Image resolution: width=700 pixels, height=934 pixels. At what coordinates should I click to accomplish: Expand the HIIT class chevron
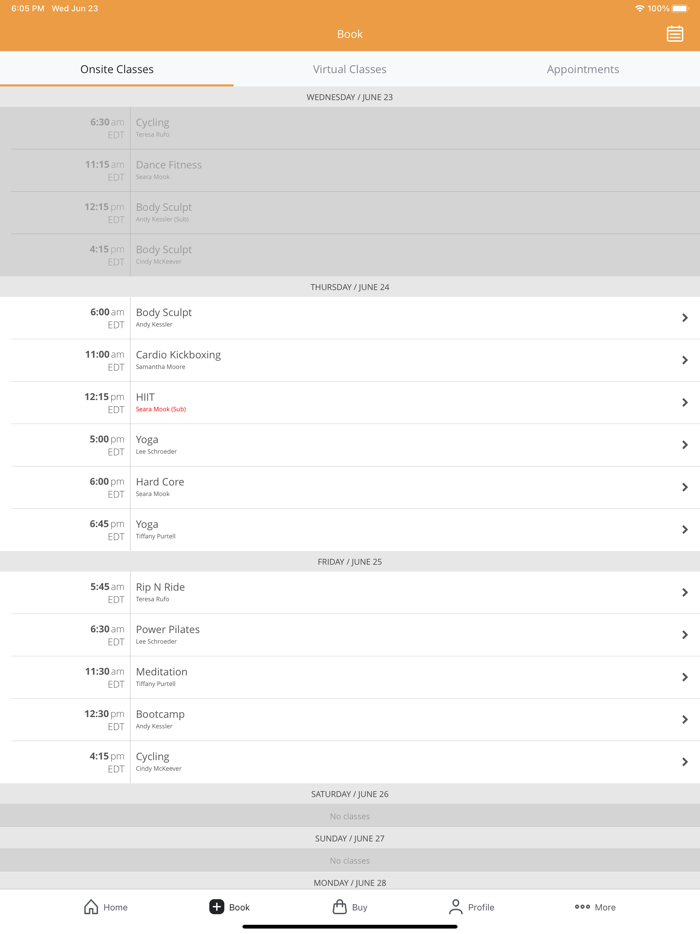[685, 403]
